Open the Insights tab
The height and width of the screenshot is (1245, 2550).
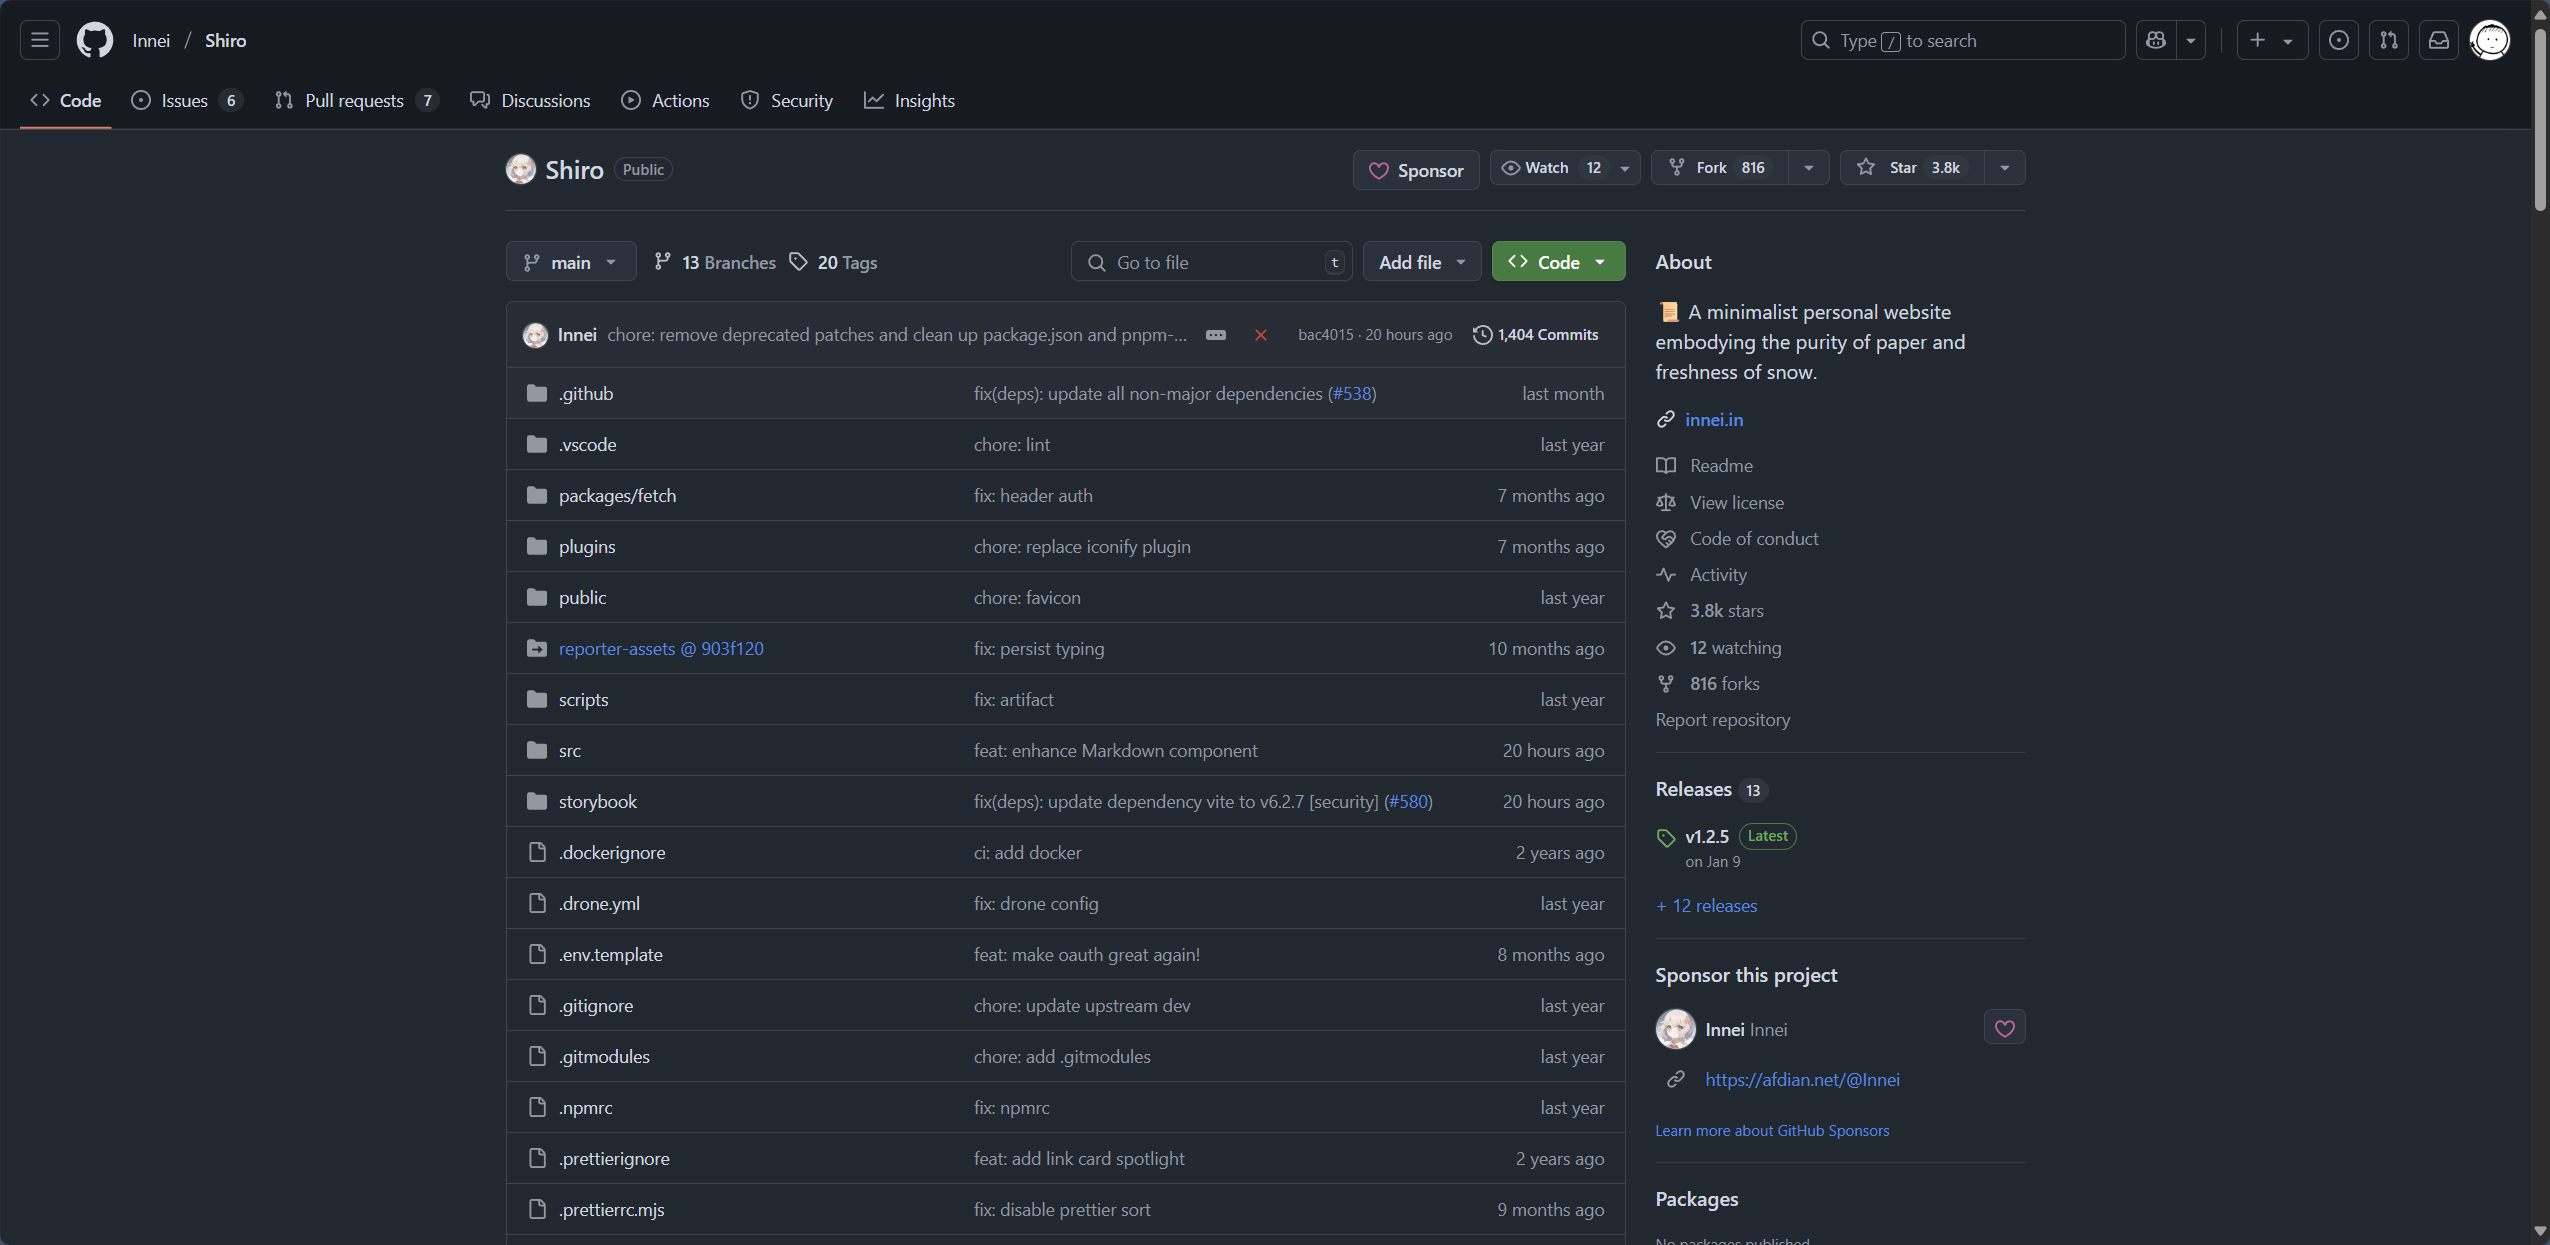click(x=909, y=100)
